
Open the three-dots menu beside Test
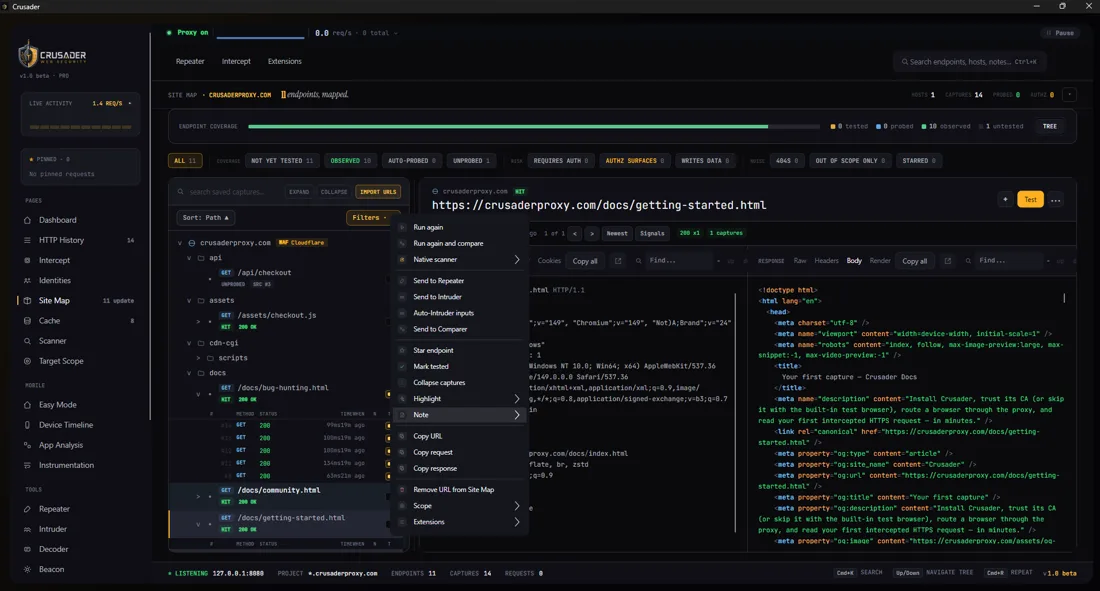[1055, 200]
